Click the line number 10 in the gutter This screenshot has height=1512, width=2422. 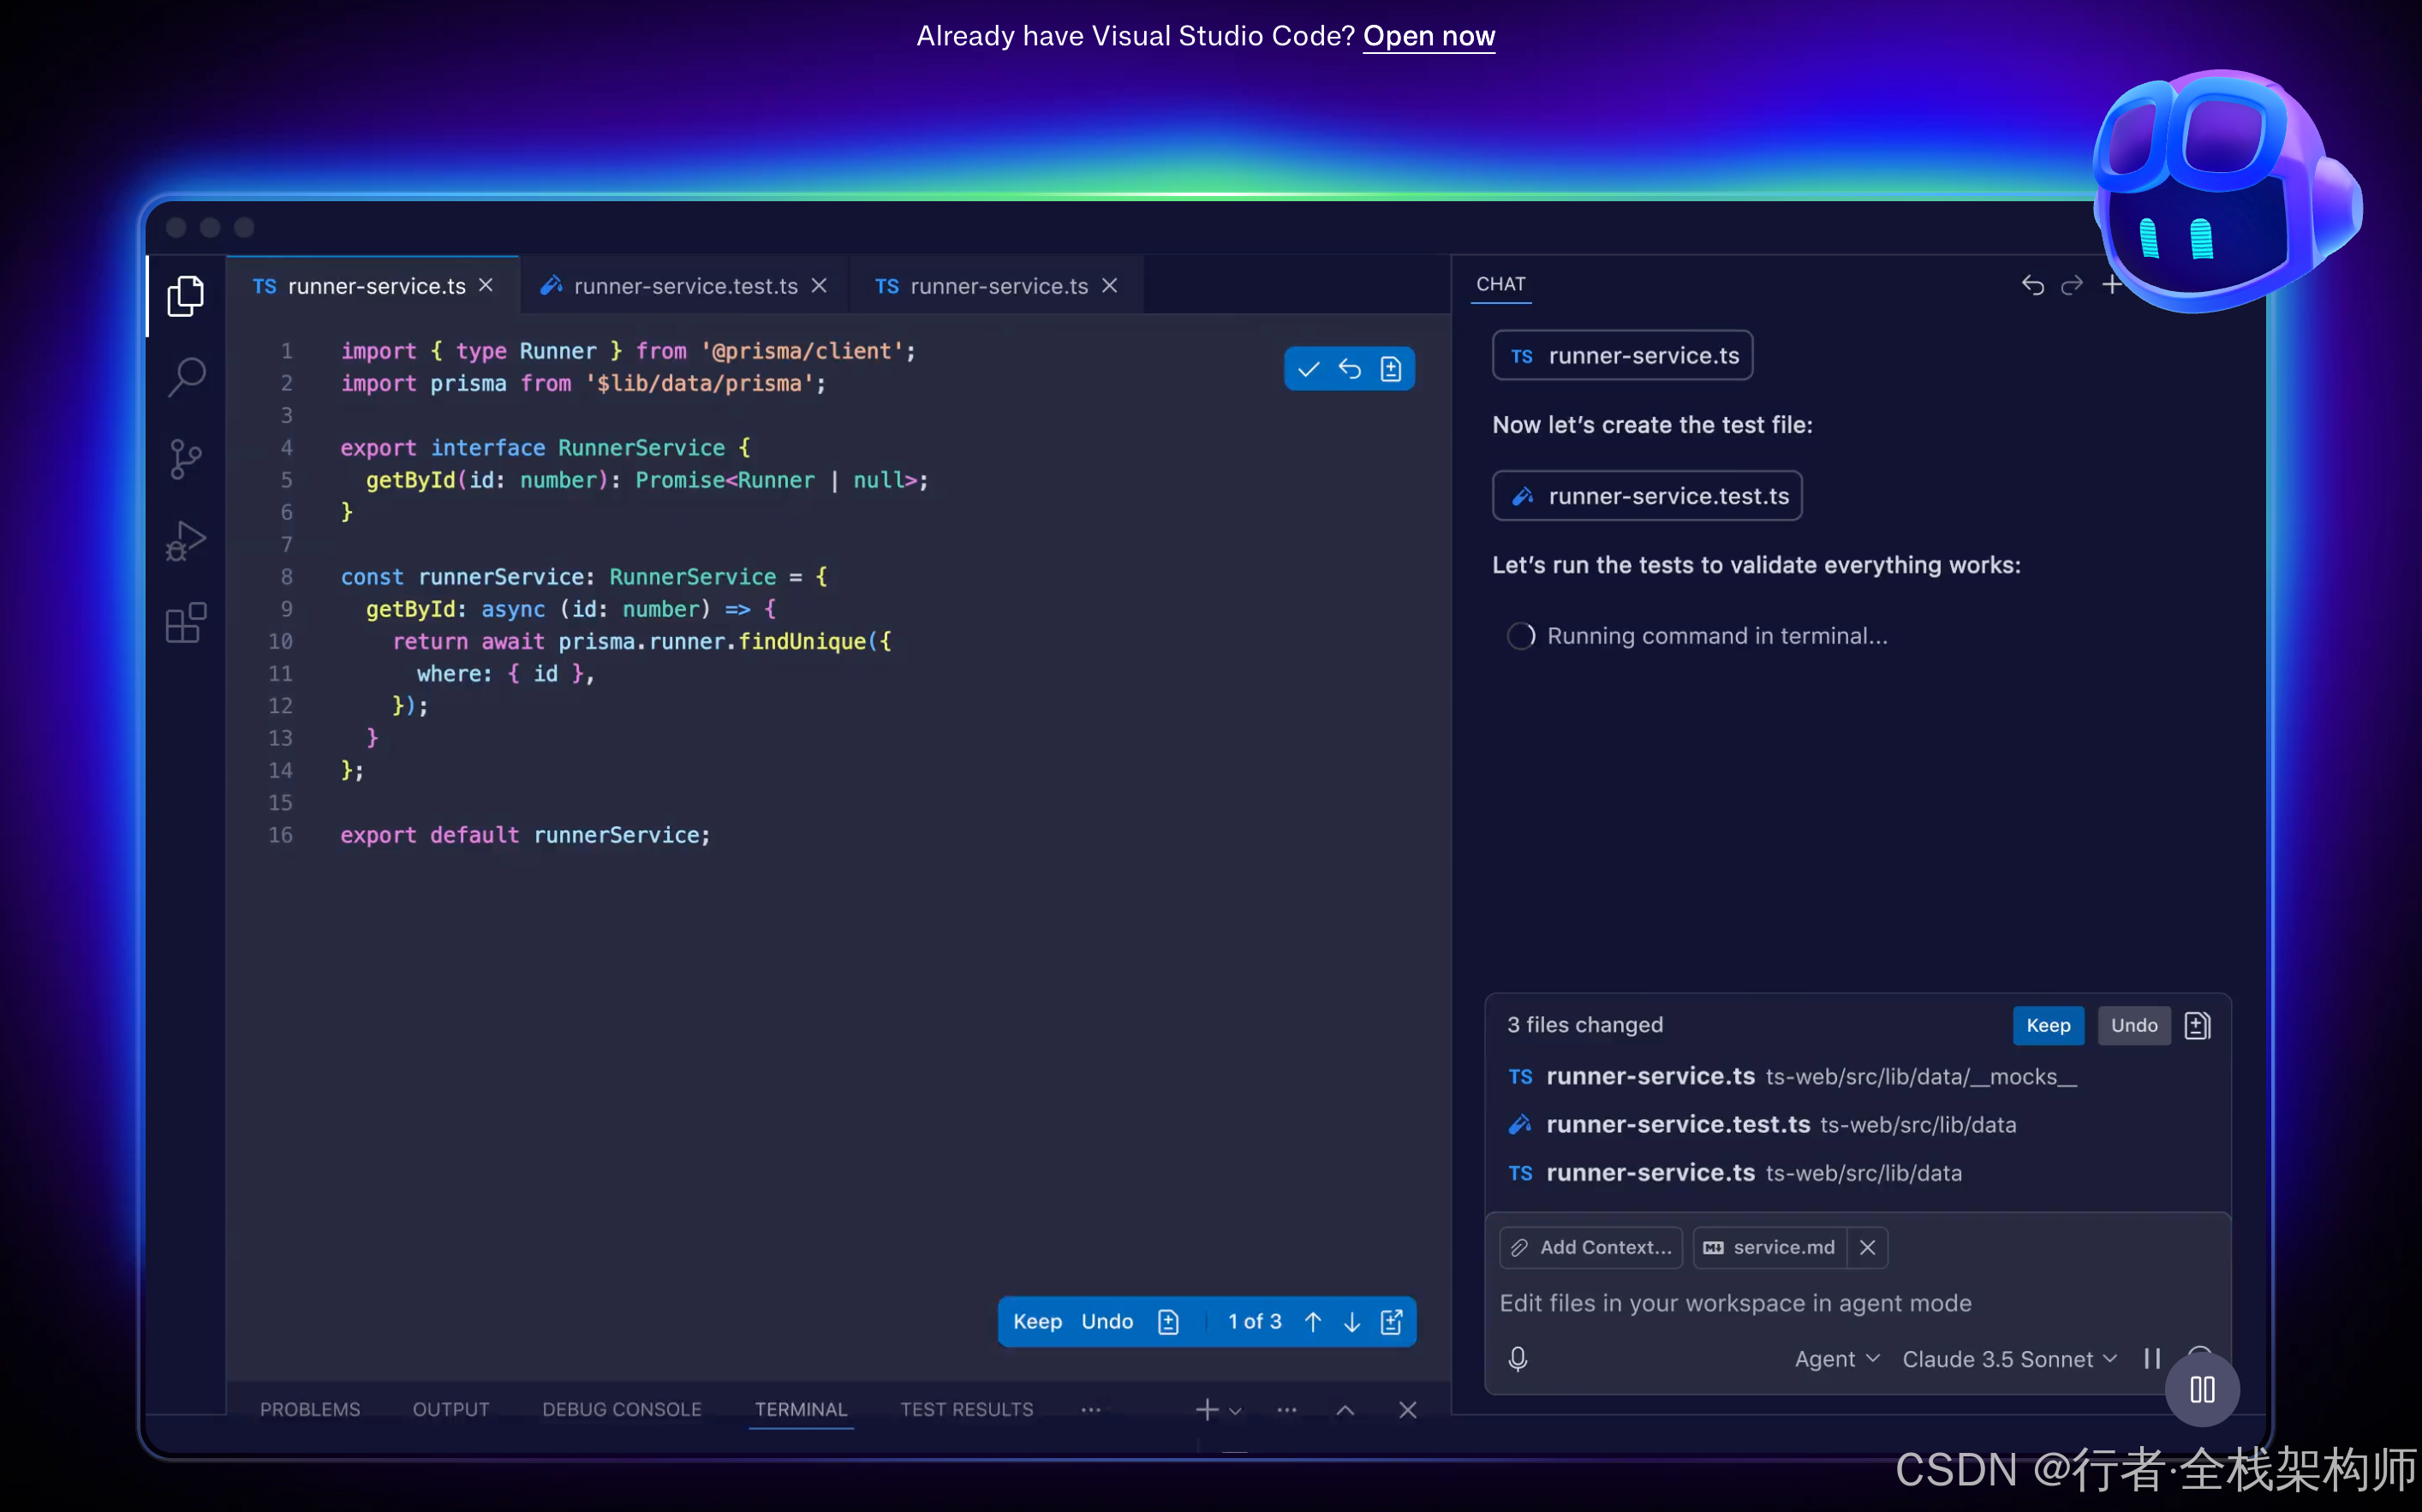tap(280, 641)
